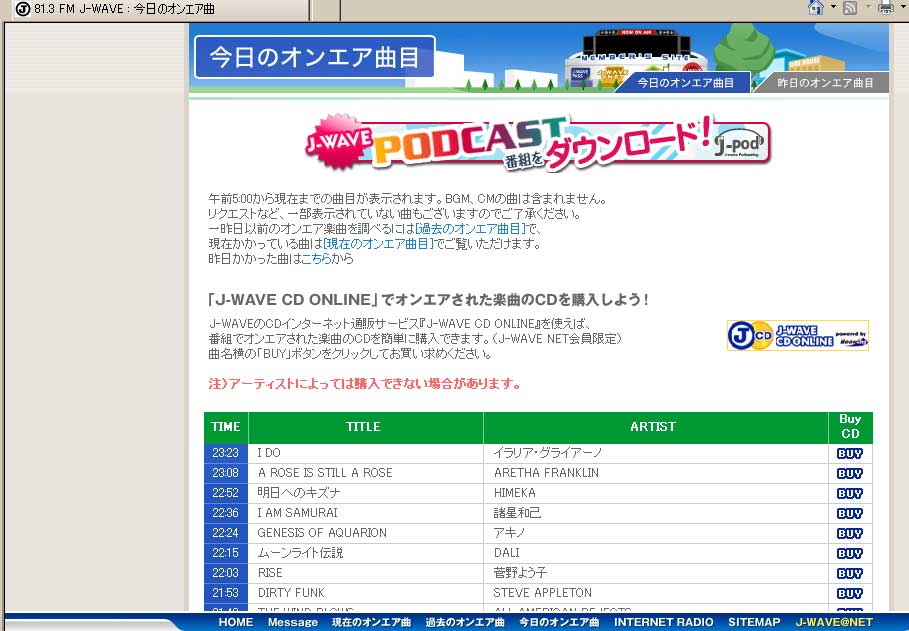Click BUY icon for I AM SAMURAI
The width and height of the screenshot is (909, 631).
coord(849,513)
